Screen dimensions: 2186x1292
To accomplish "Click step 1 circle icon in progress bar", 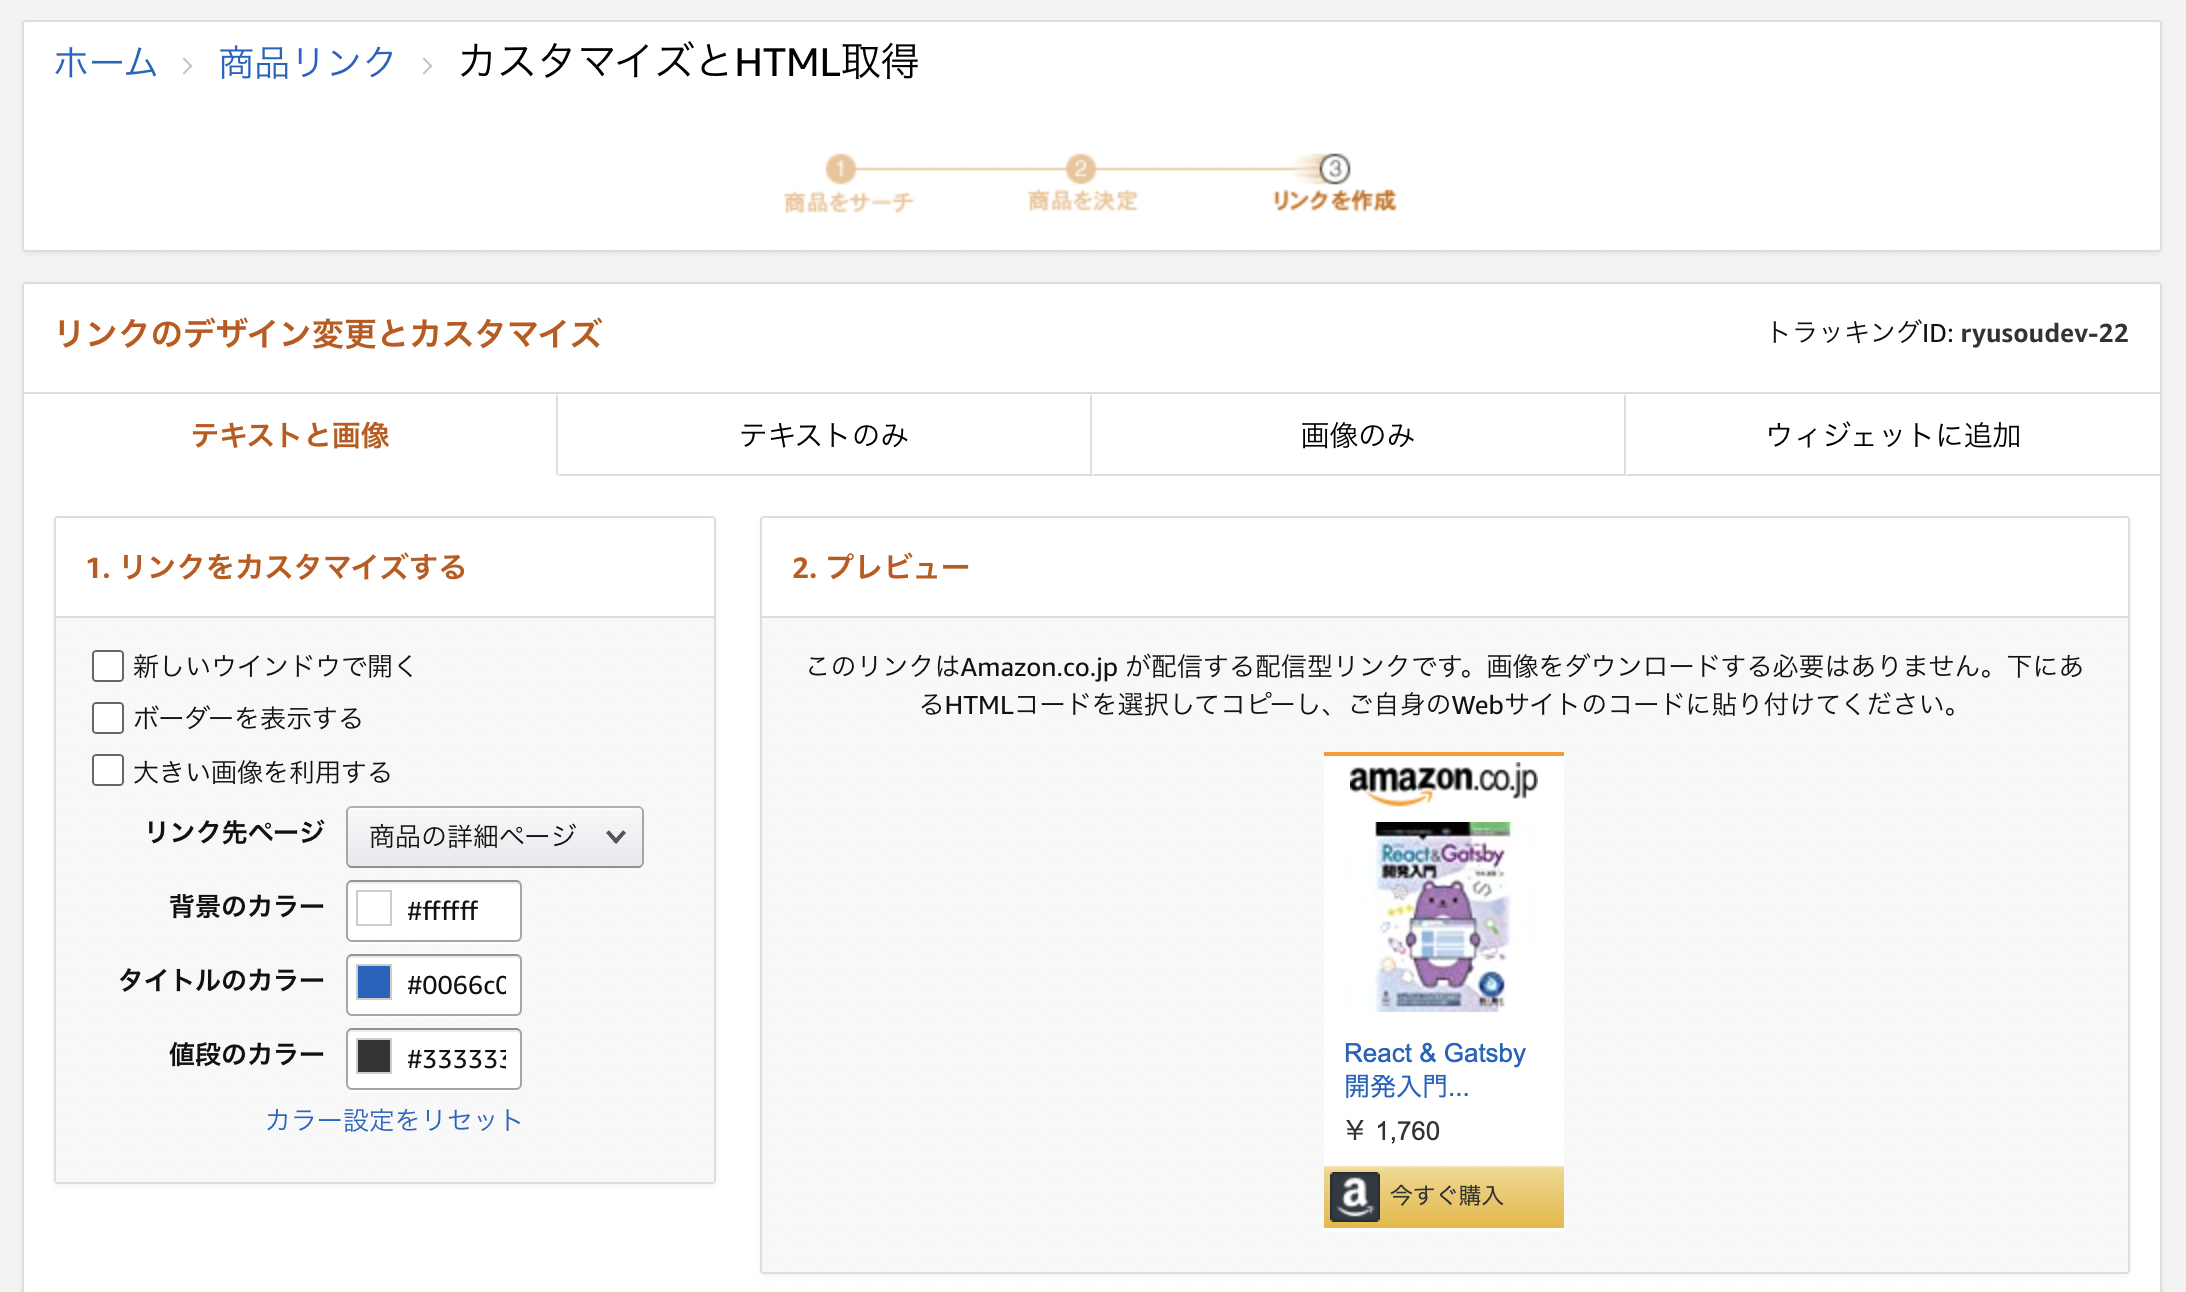I will pyautogui.click(x=840, y=168).
